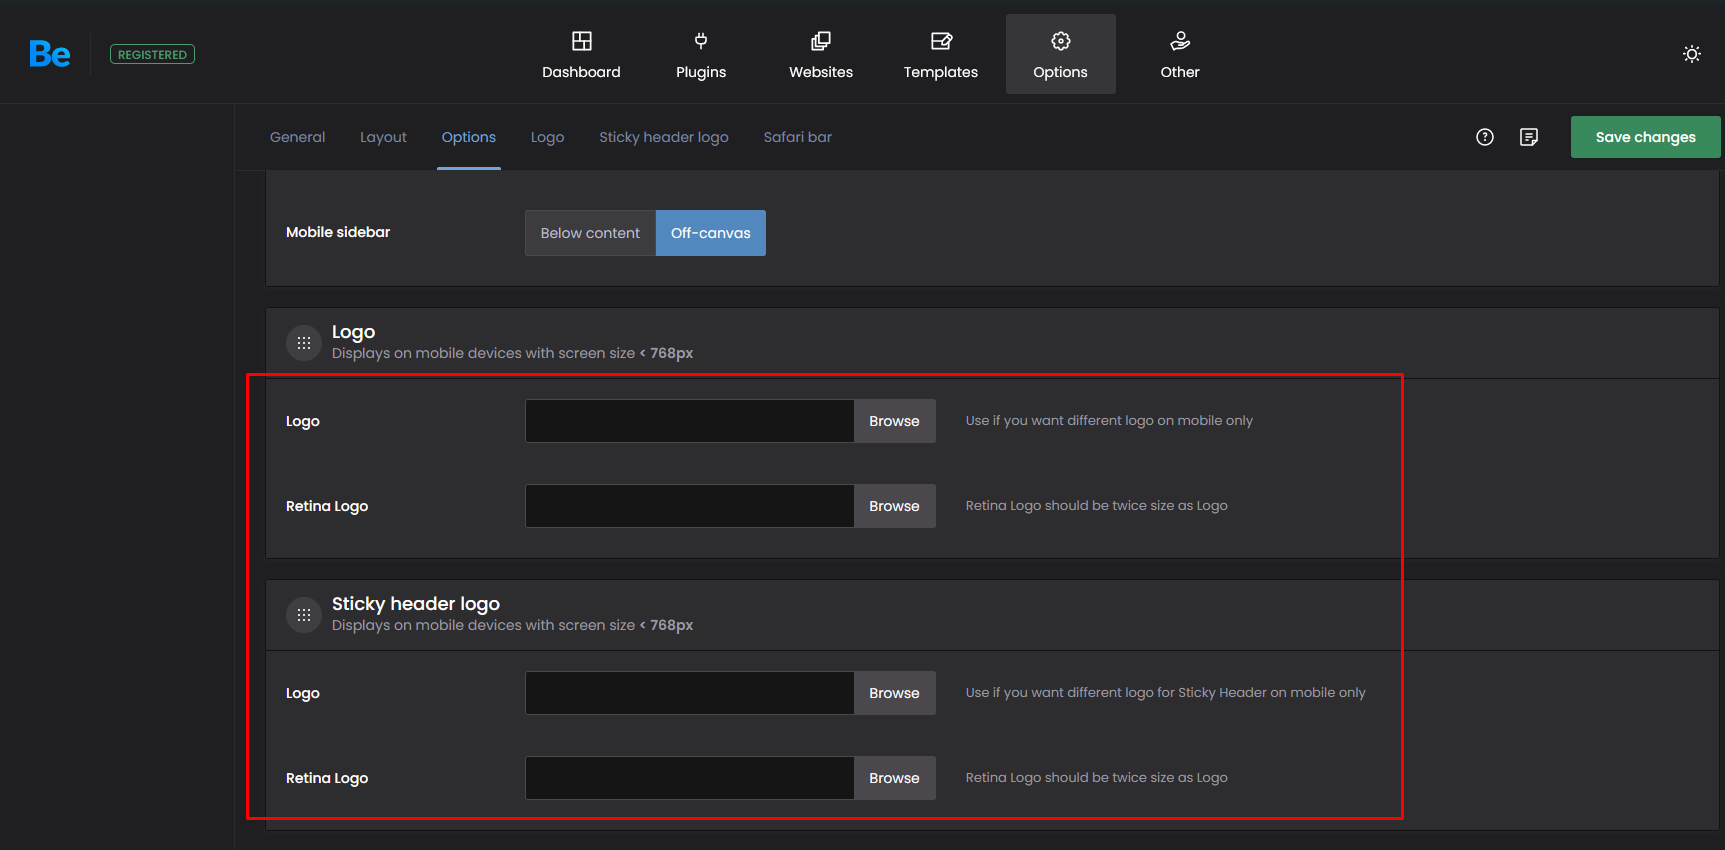Viewport: 1725px width, 850px height.
Task: Browse for mobile Logo image
Action: tap(894, 421)
